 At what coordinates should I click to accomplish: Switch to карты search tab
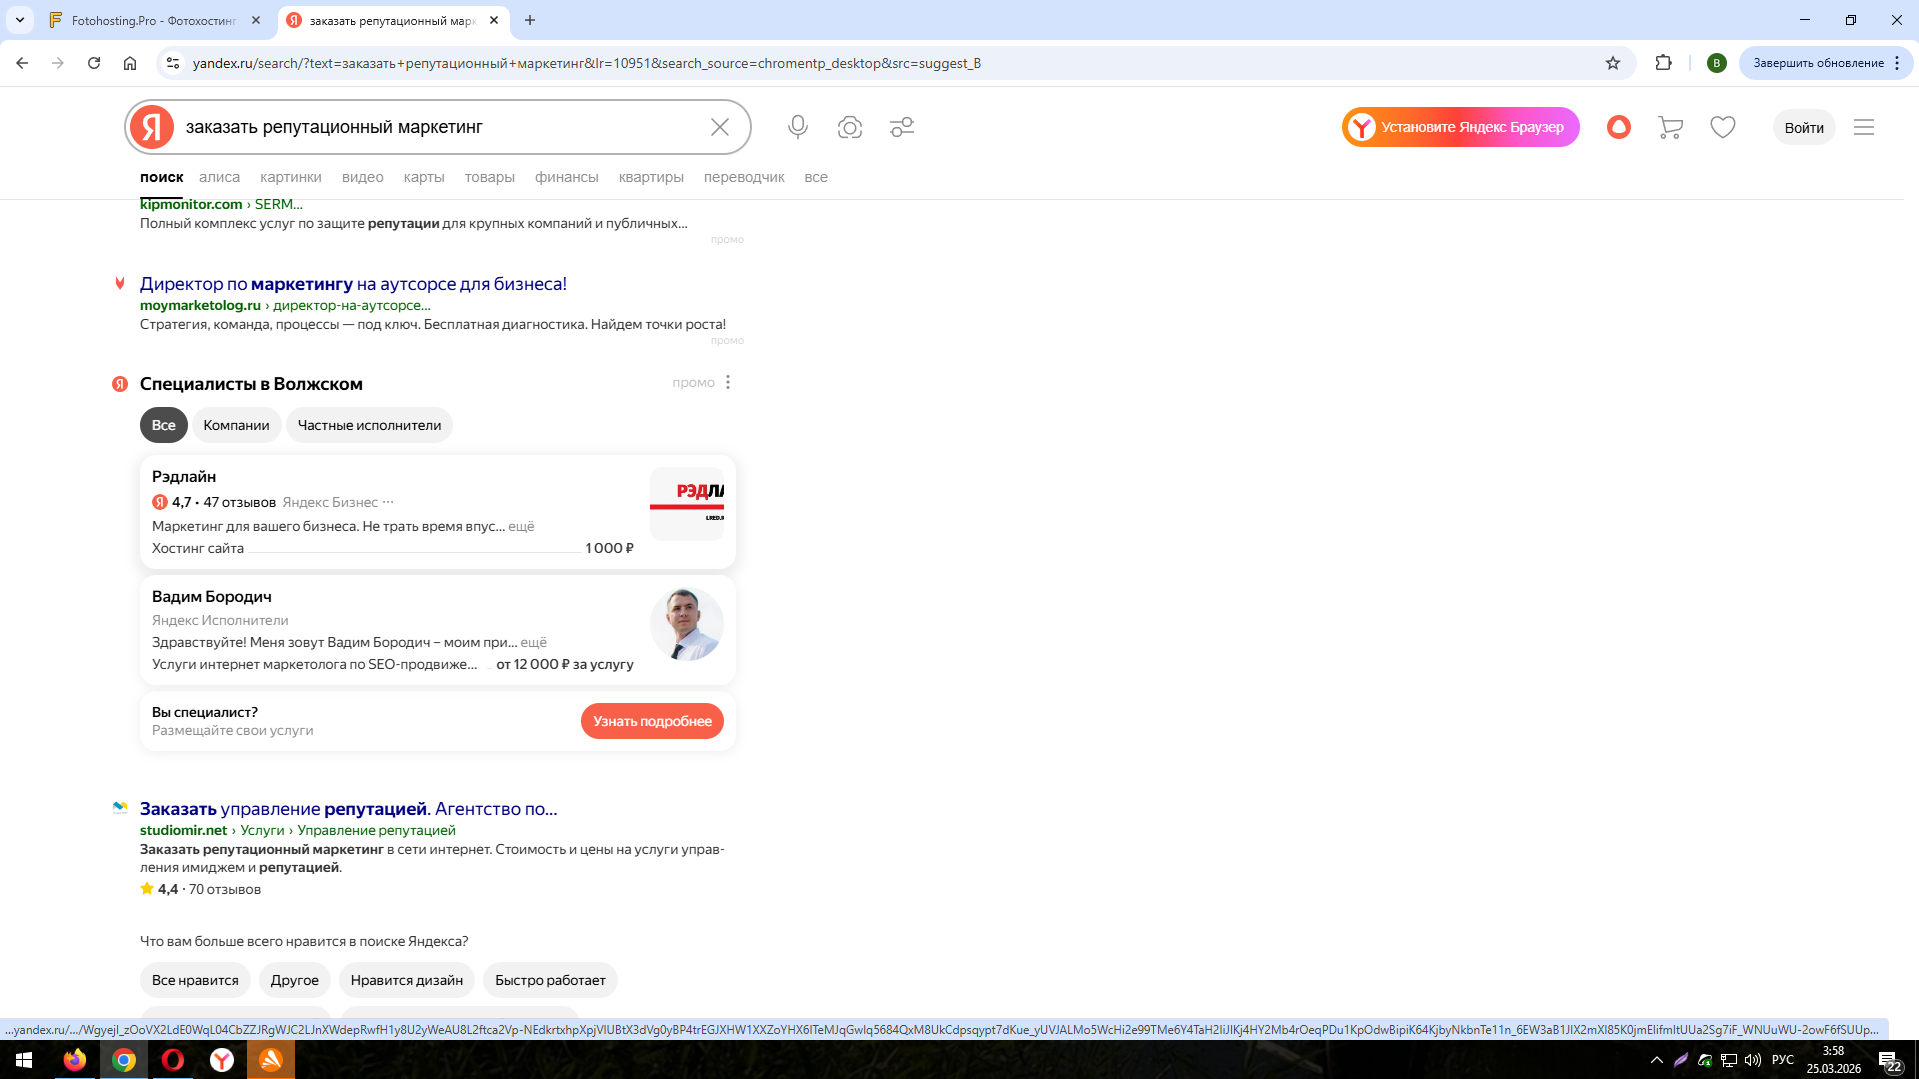(x=424, y=177)
